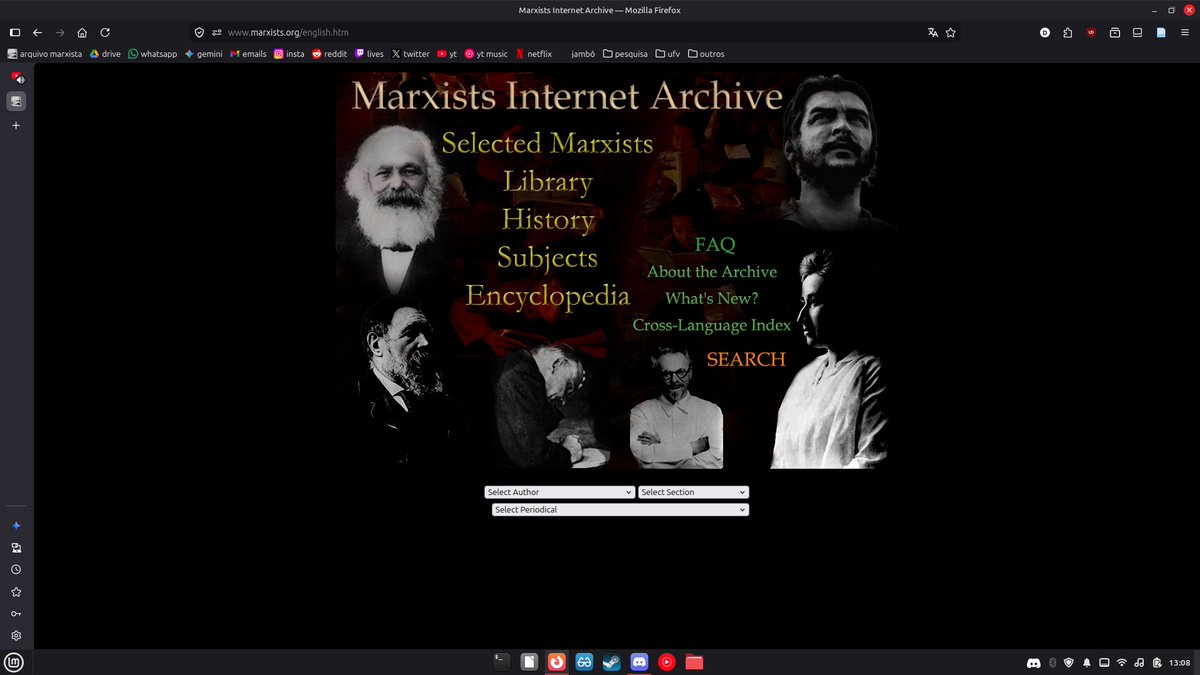Open the yt bookmark
The image size is (1200, 675).
coord(447,54)
